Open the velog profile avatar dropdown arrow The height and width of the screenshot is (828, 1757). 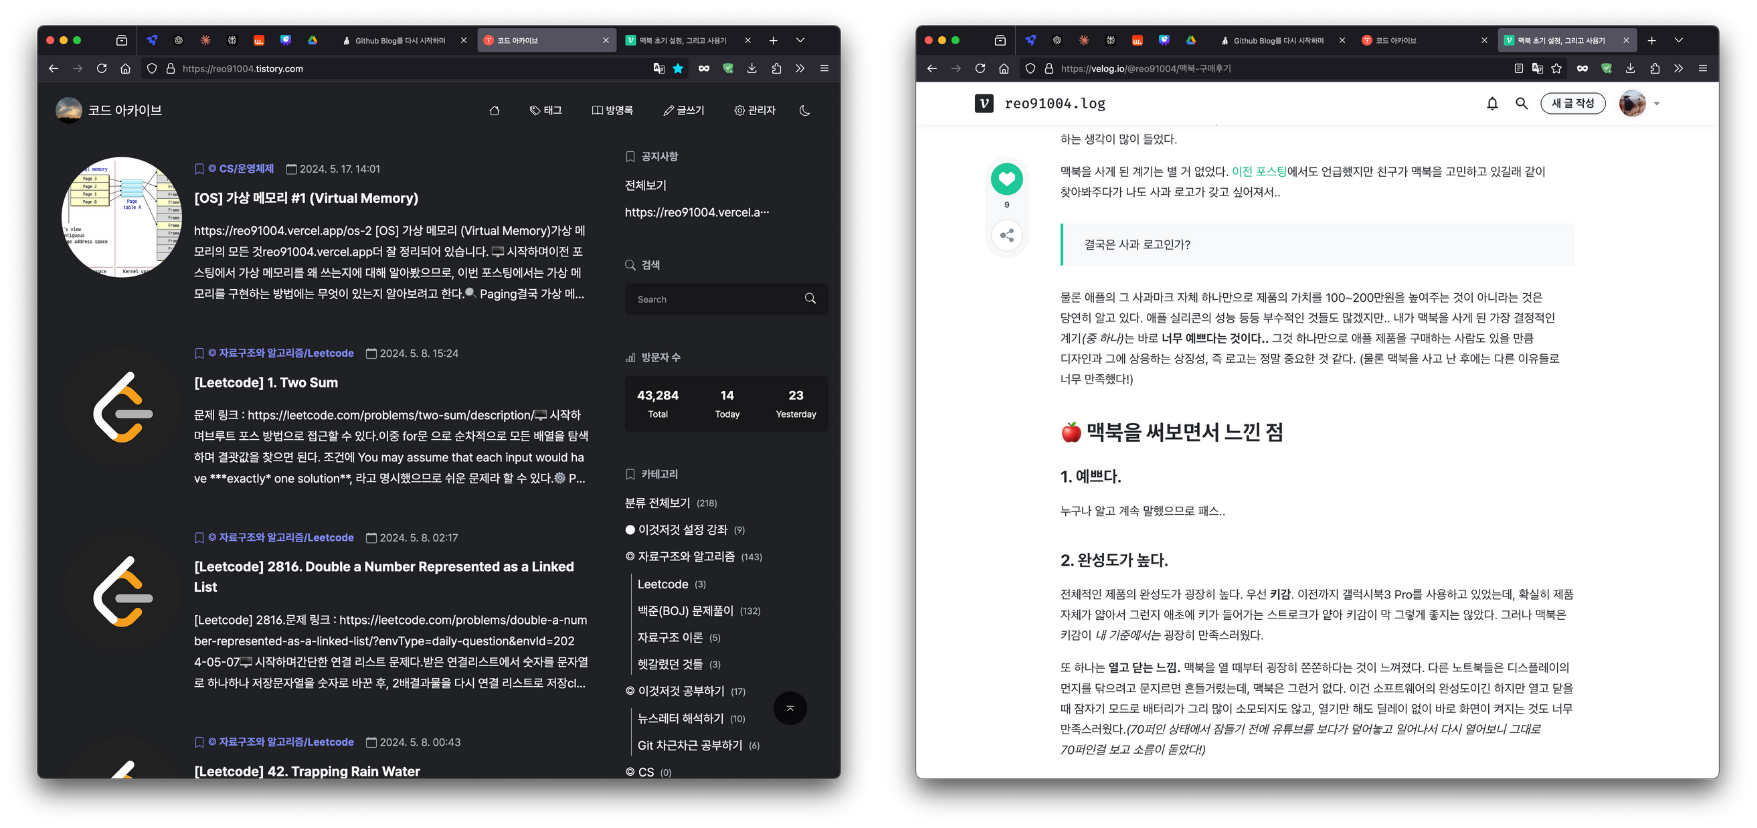click(x=1657, y=104)
